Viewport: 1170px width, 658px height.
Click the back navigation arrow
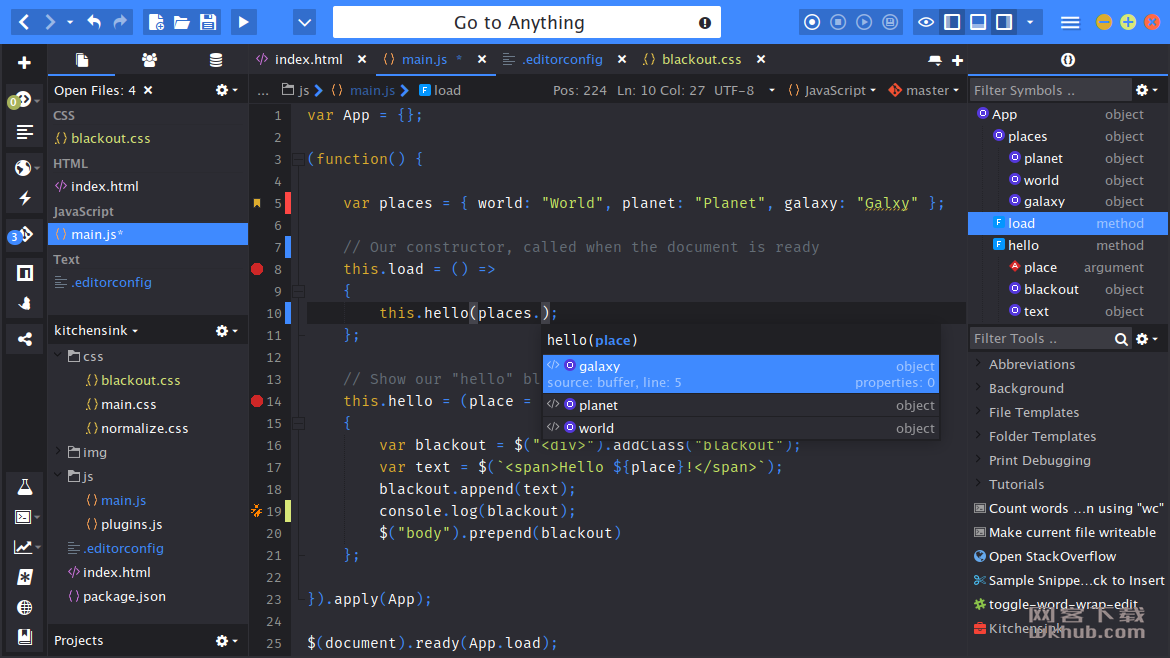[x=24, y=22]
